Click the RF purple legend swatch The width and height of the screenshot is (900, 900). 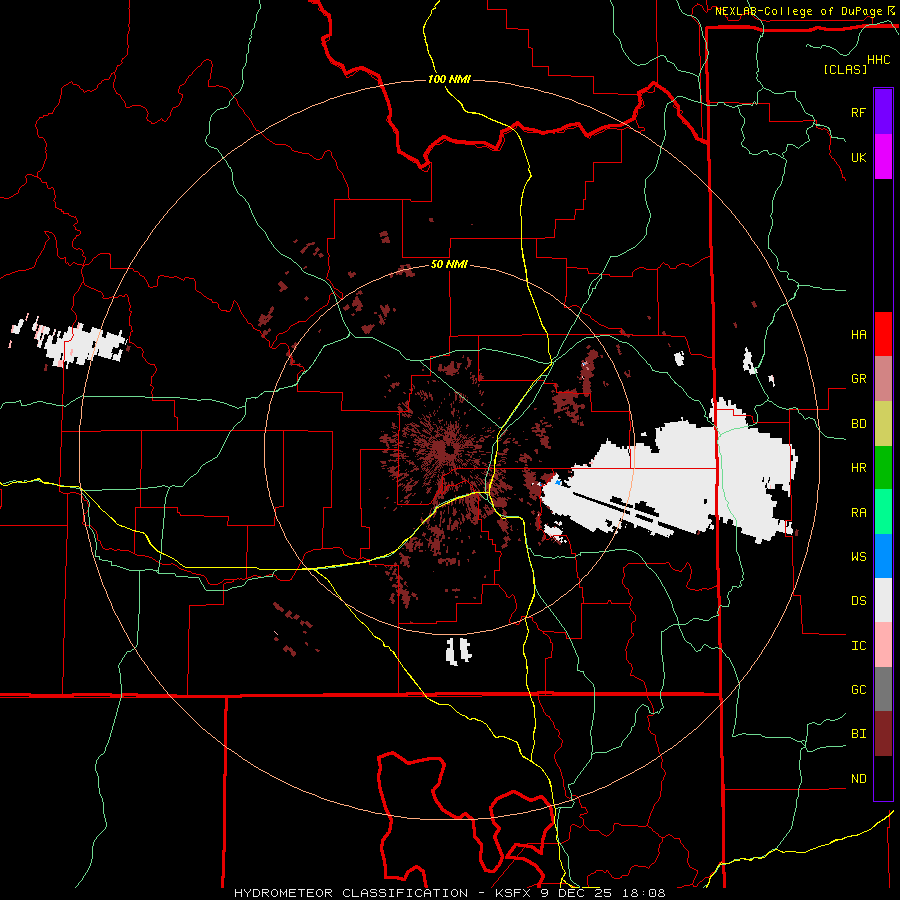click(x=883, y=112)
